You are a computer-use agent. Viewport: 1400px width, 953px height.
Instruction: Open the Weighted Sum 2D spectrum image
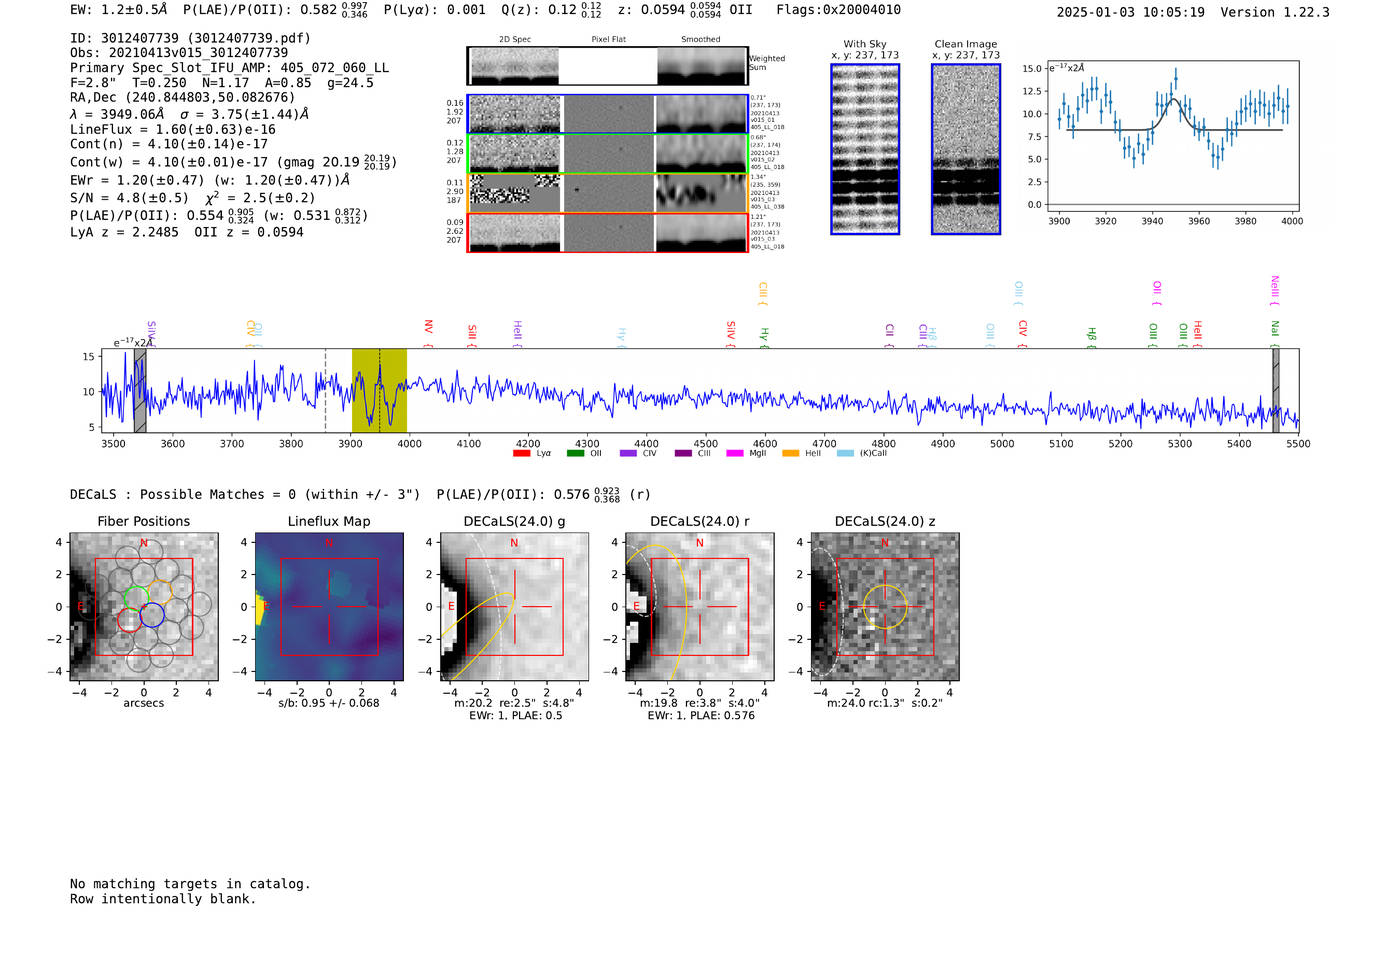(x=607, y=66)
